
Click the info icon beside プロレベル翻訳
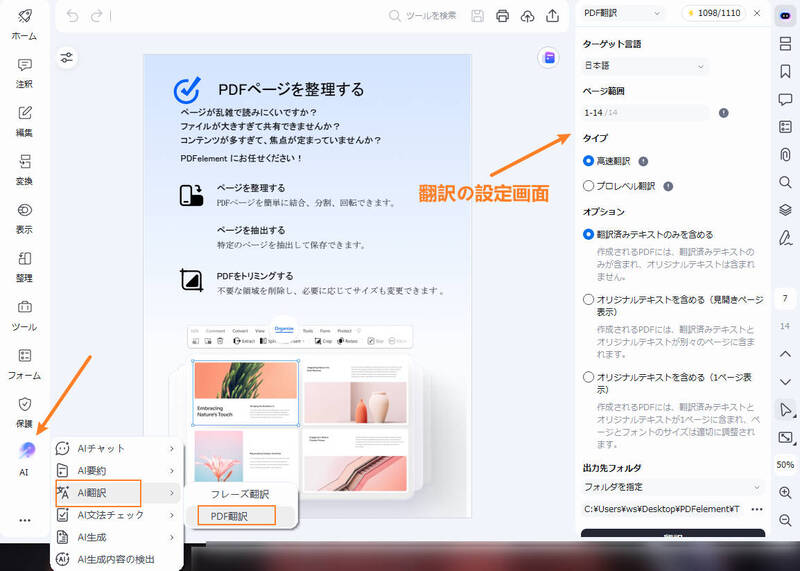(668, 186)
